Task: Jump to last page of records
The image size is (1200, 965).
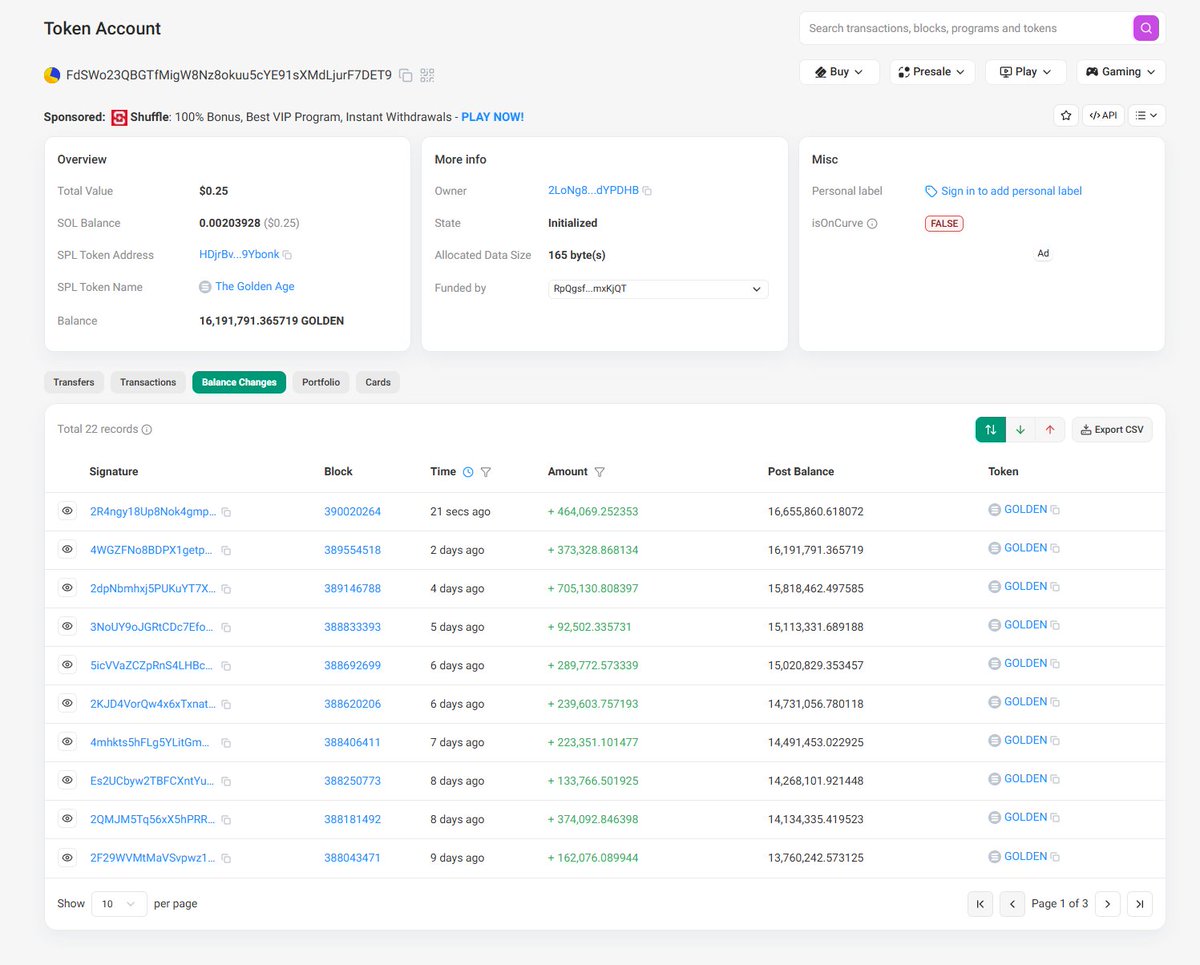Action: [1140, 904]
